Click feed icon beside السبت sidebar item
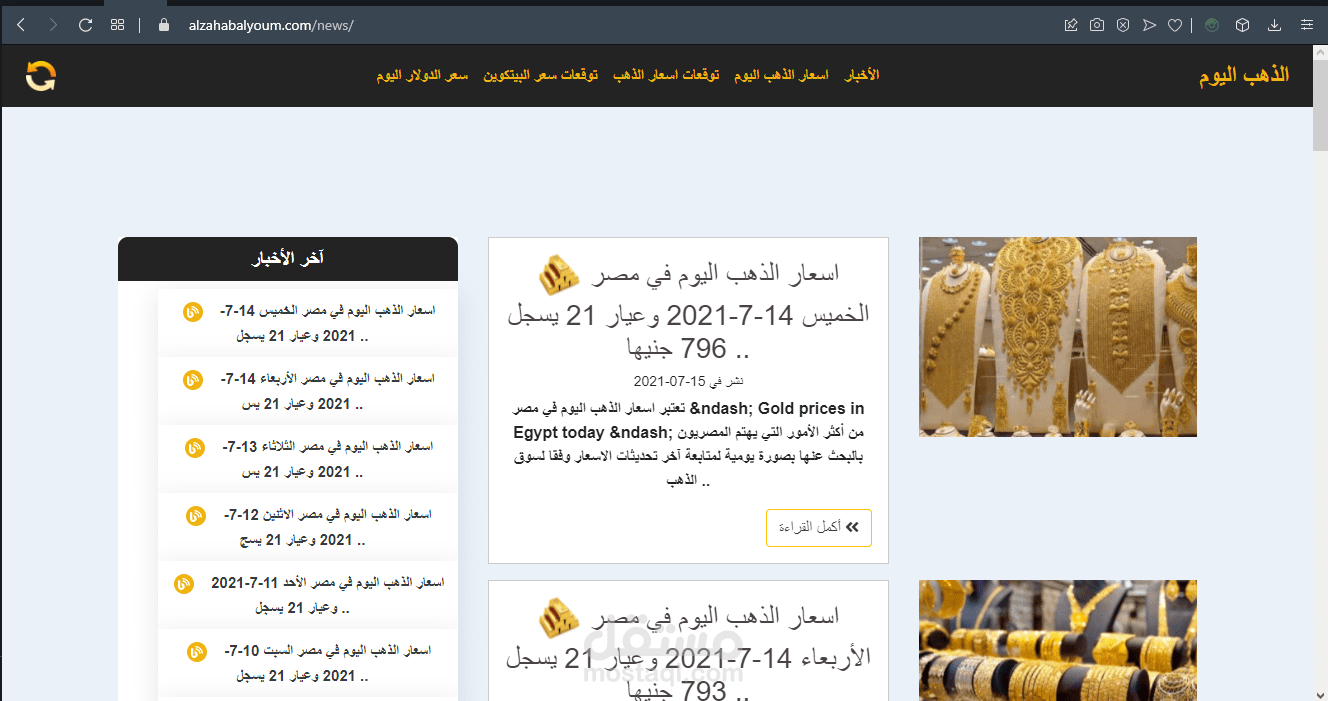 tap(197, 652)
